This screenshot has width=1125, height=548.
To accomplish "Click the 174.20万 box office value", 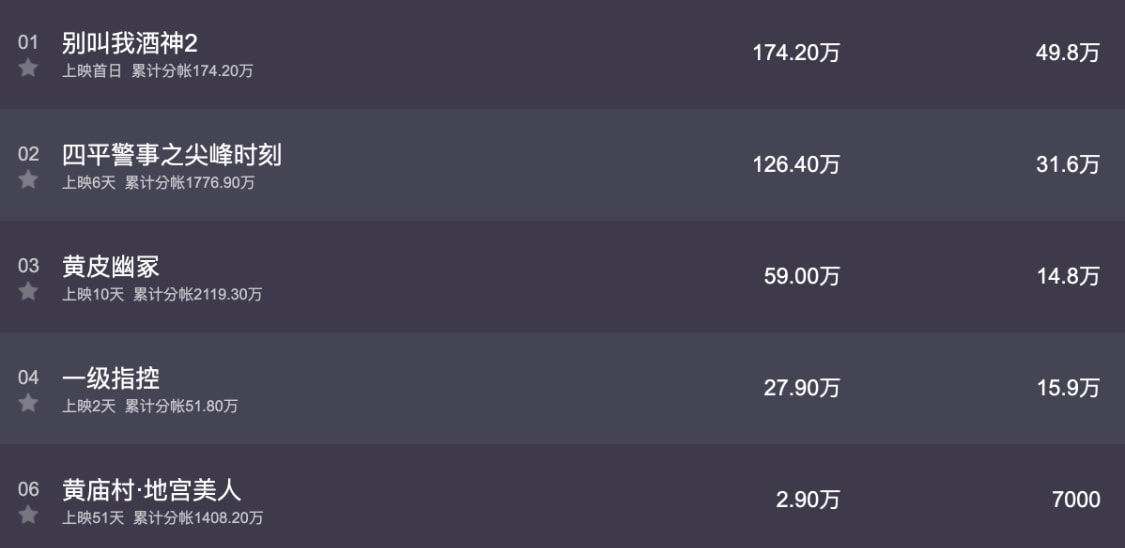I will coord(796,53).
